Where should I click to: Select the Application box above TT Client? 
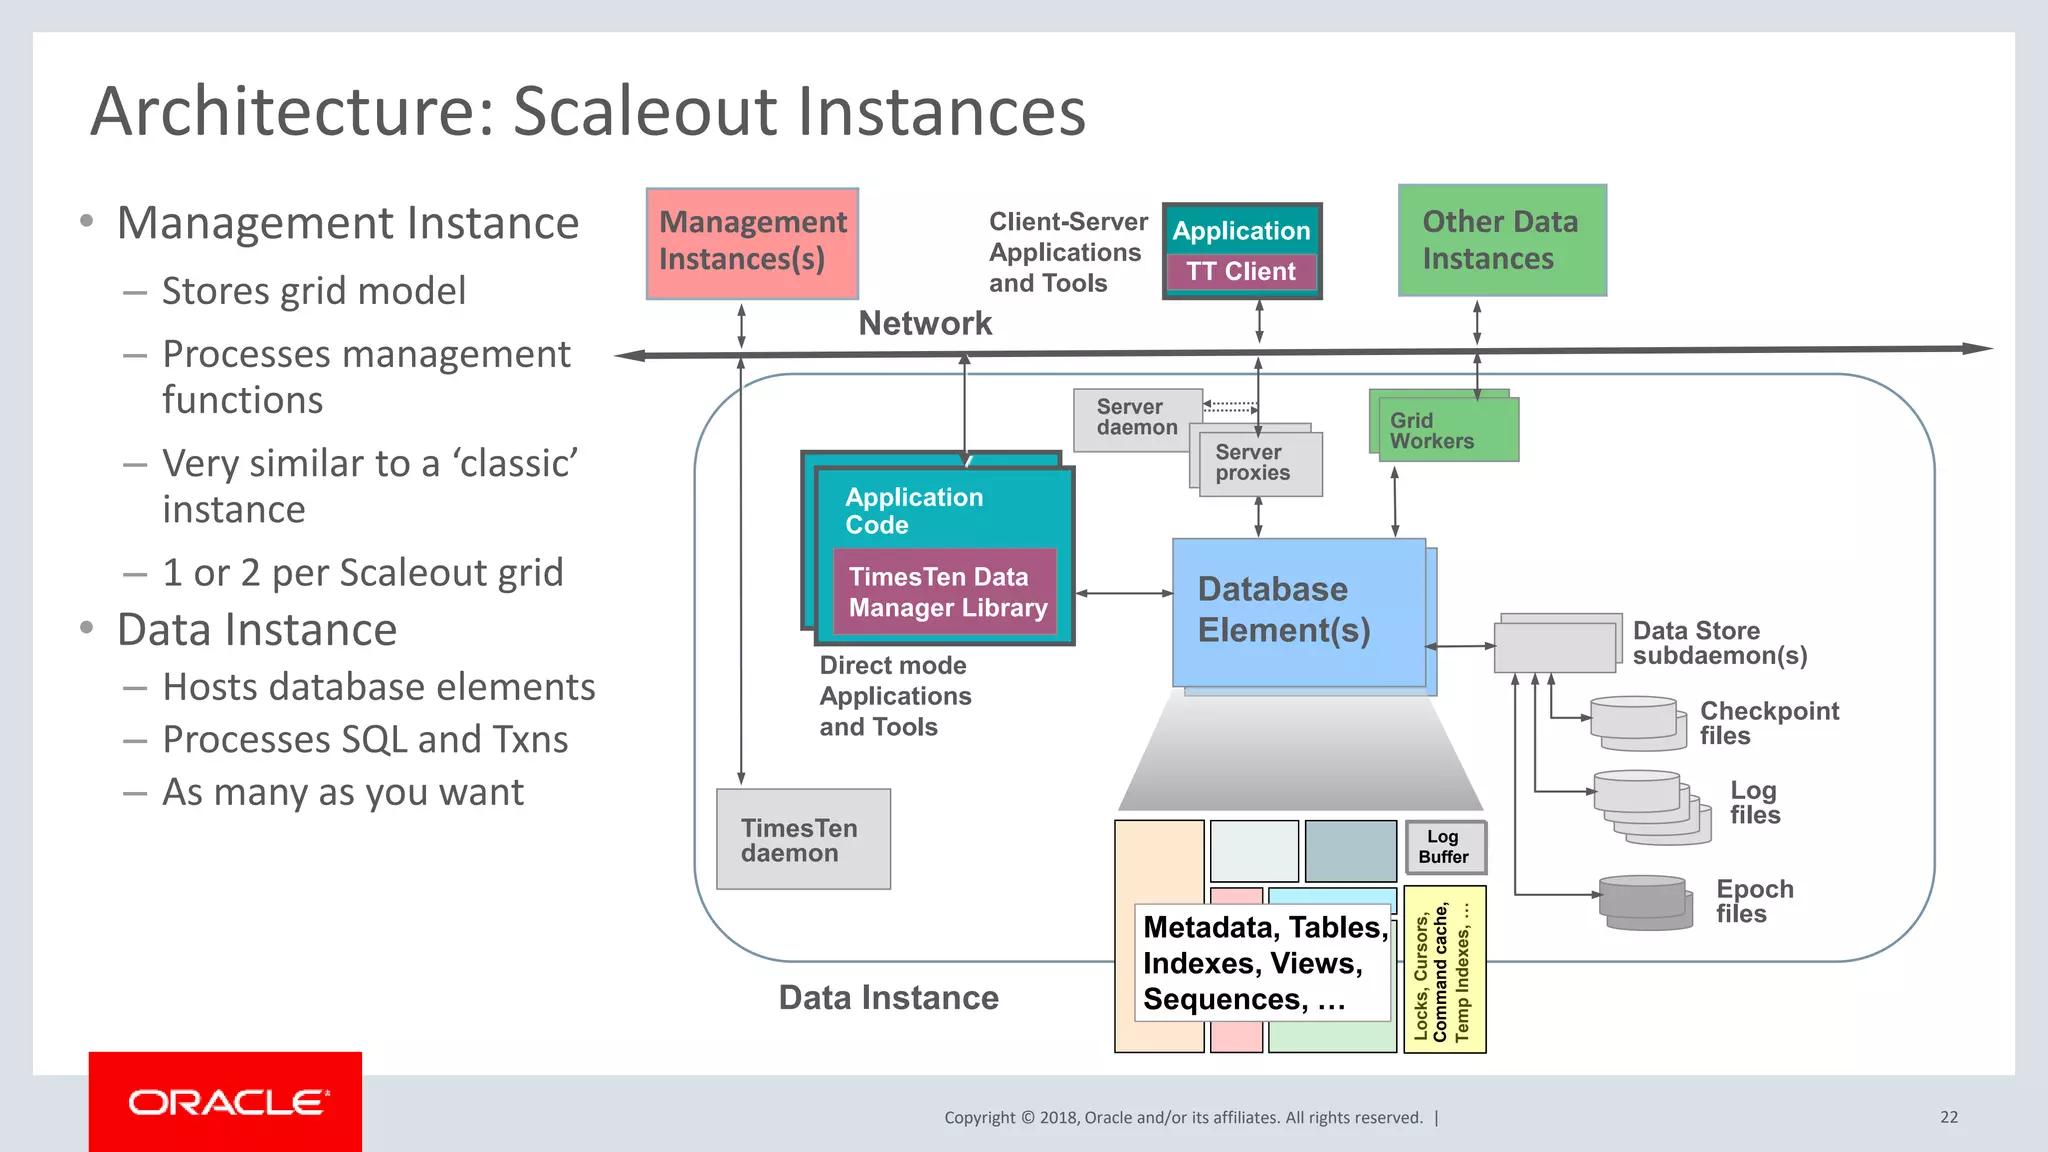click(x=1241, y=231)
